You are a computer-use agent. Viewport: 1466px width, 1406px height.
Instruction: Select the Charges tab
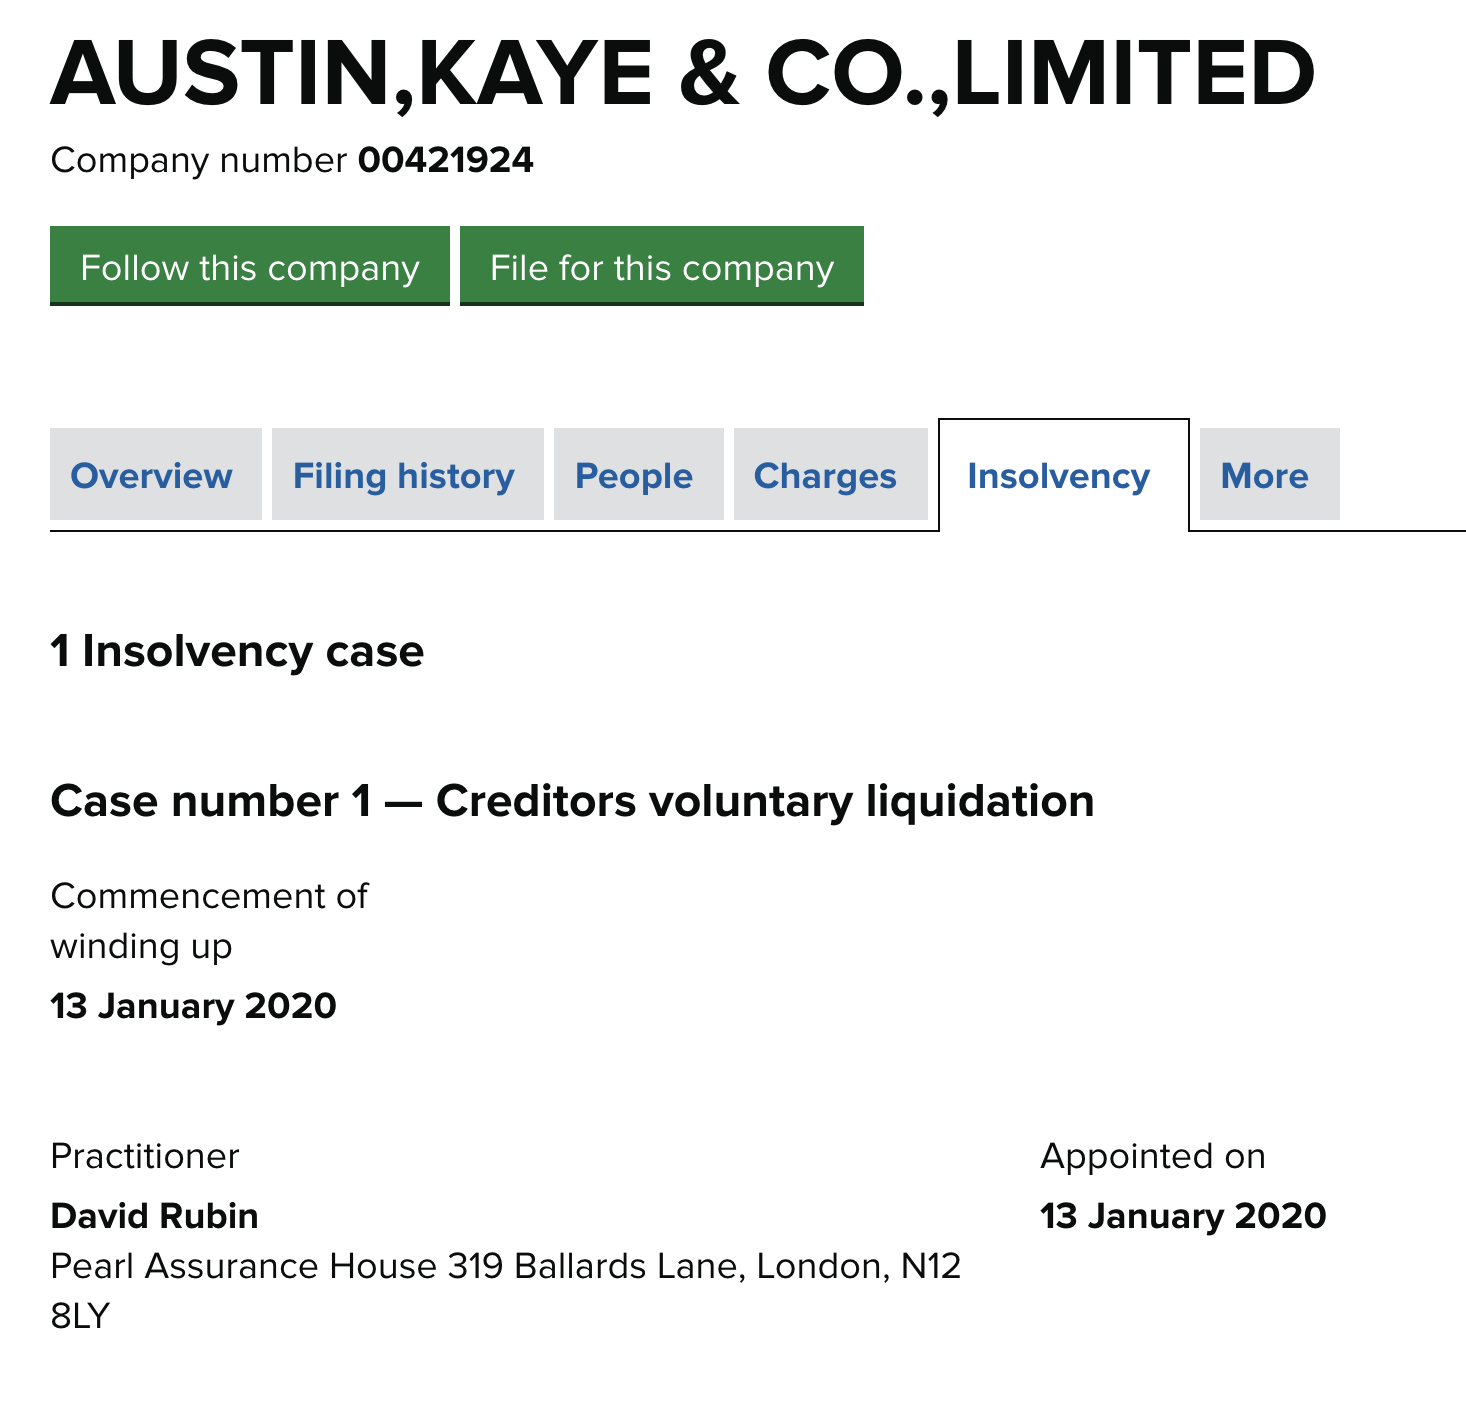[825, 476]
